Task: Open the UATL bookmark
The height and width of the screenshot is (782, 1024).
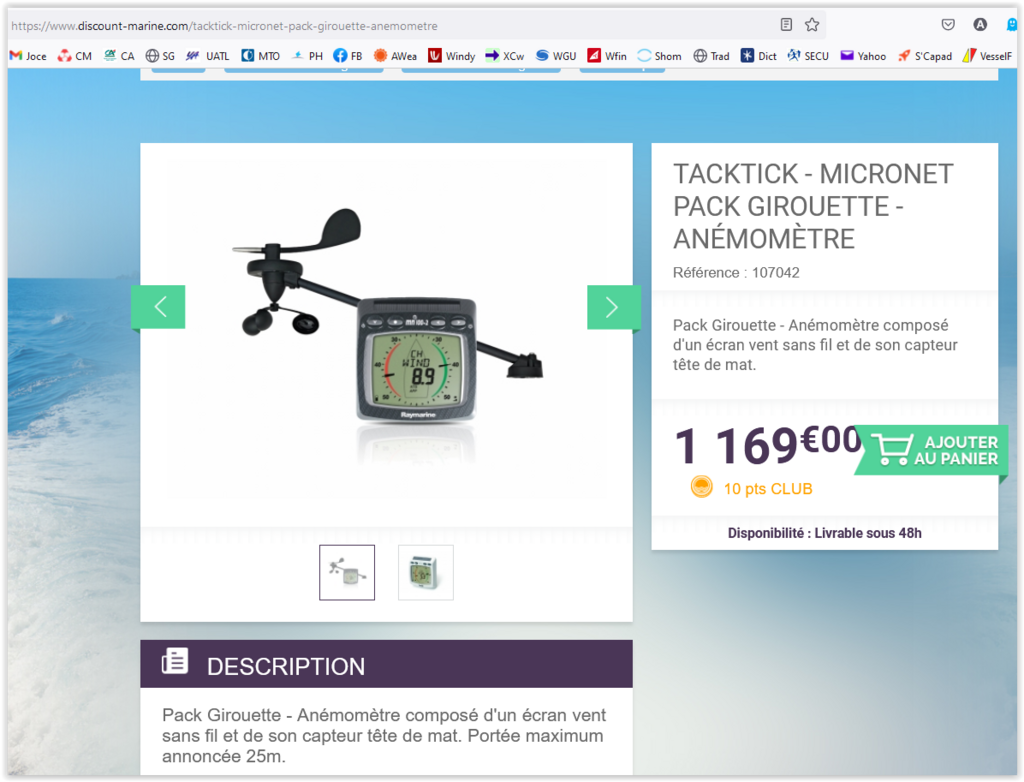Action: (x=207, y=56)
